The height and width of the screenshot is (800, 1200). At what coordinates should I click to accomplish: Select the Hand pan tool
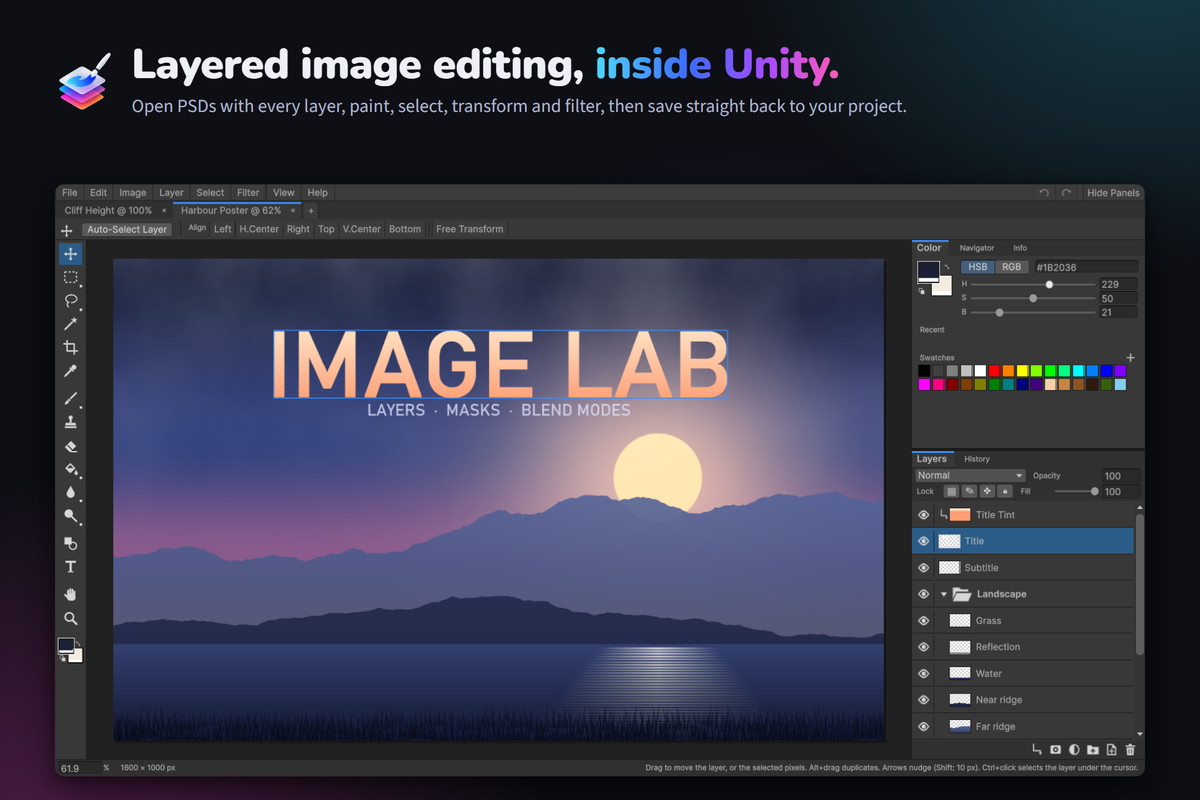(x=71, y=594)
